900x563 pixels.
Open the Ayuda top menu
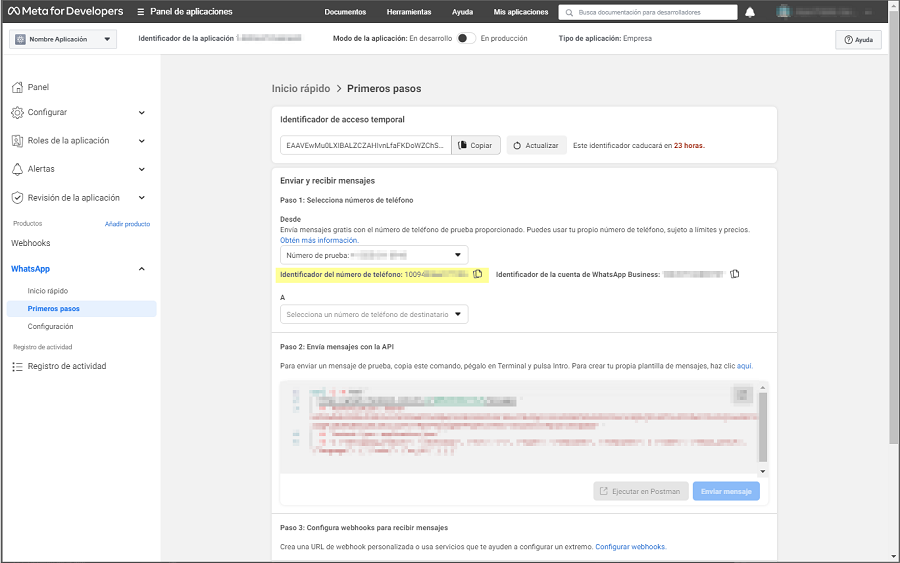(x=463, y=12)
